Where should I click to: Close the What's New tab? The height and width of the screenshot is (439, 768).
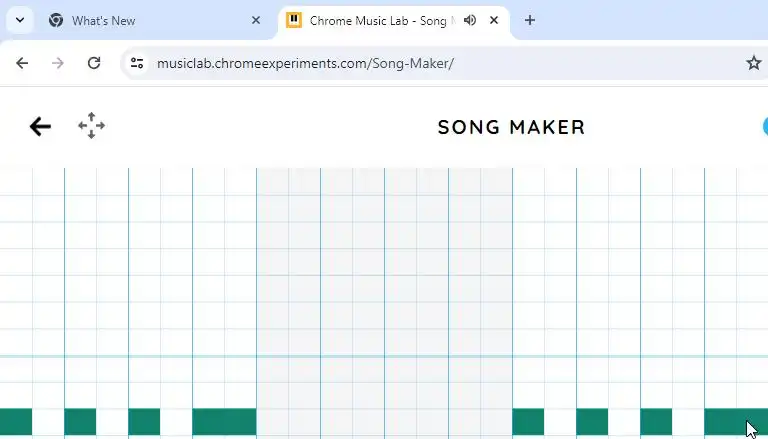pos(256,20)
